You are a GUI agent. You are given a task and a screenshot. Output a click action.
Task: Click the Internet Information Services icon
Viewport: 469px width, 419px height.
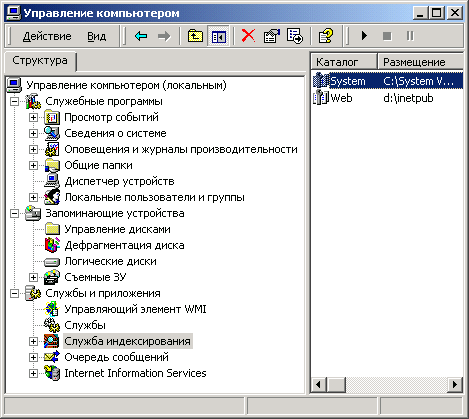pos(52,373)
